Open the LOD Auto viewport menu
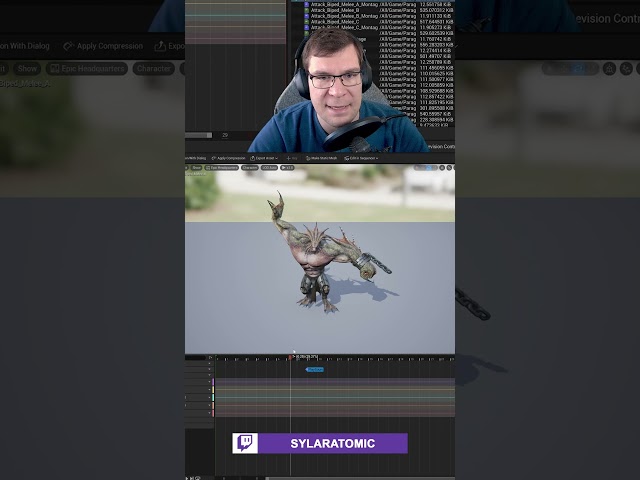Image resolution: width=640 pixels, height=480 pixels. click(269, 168)
